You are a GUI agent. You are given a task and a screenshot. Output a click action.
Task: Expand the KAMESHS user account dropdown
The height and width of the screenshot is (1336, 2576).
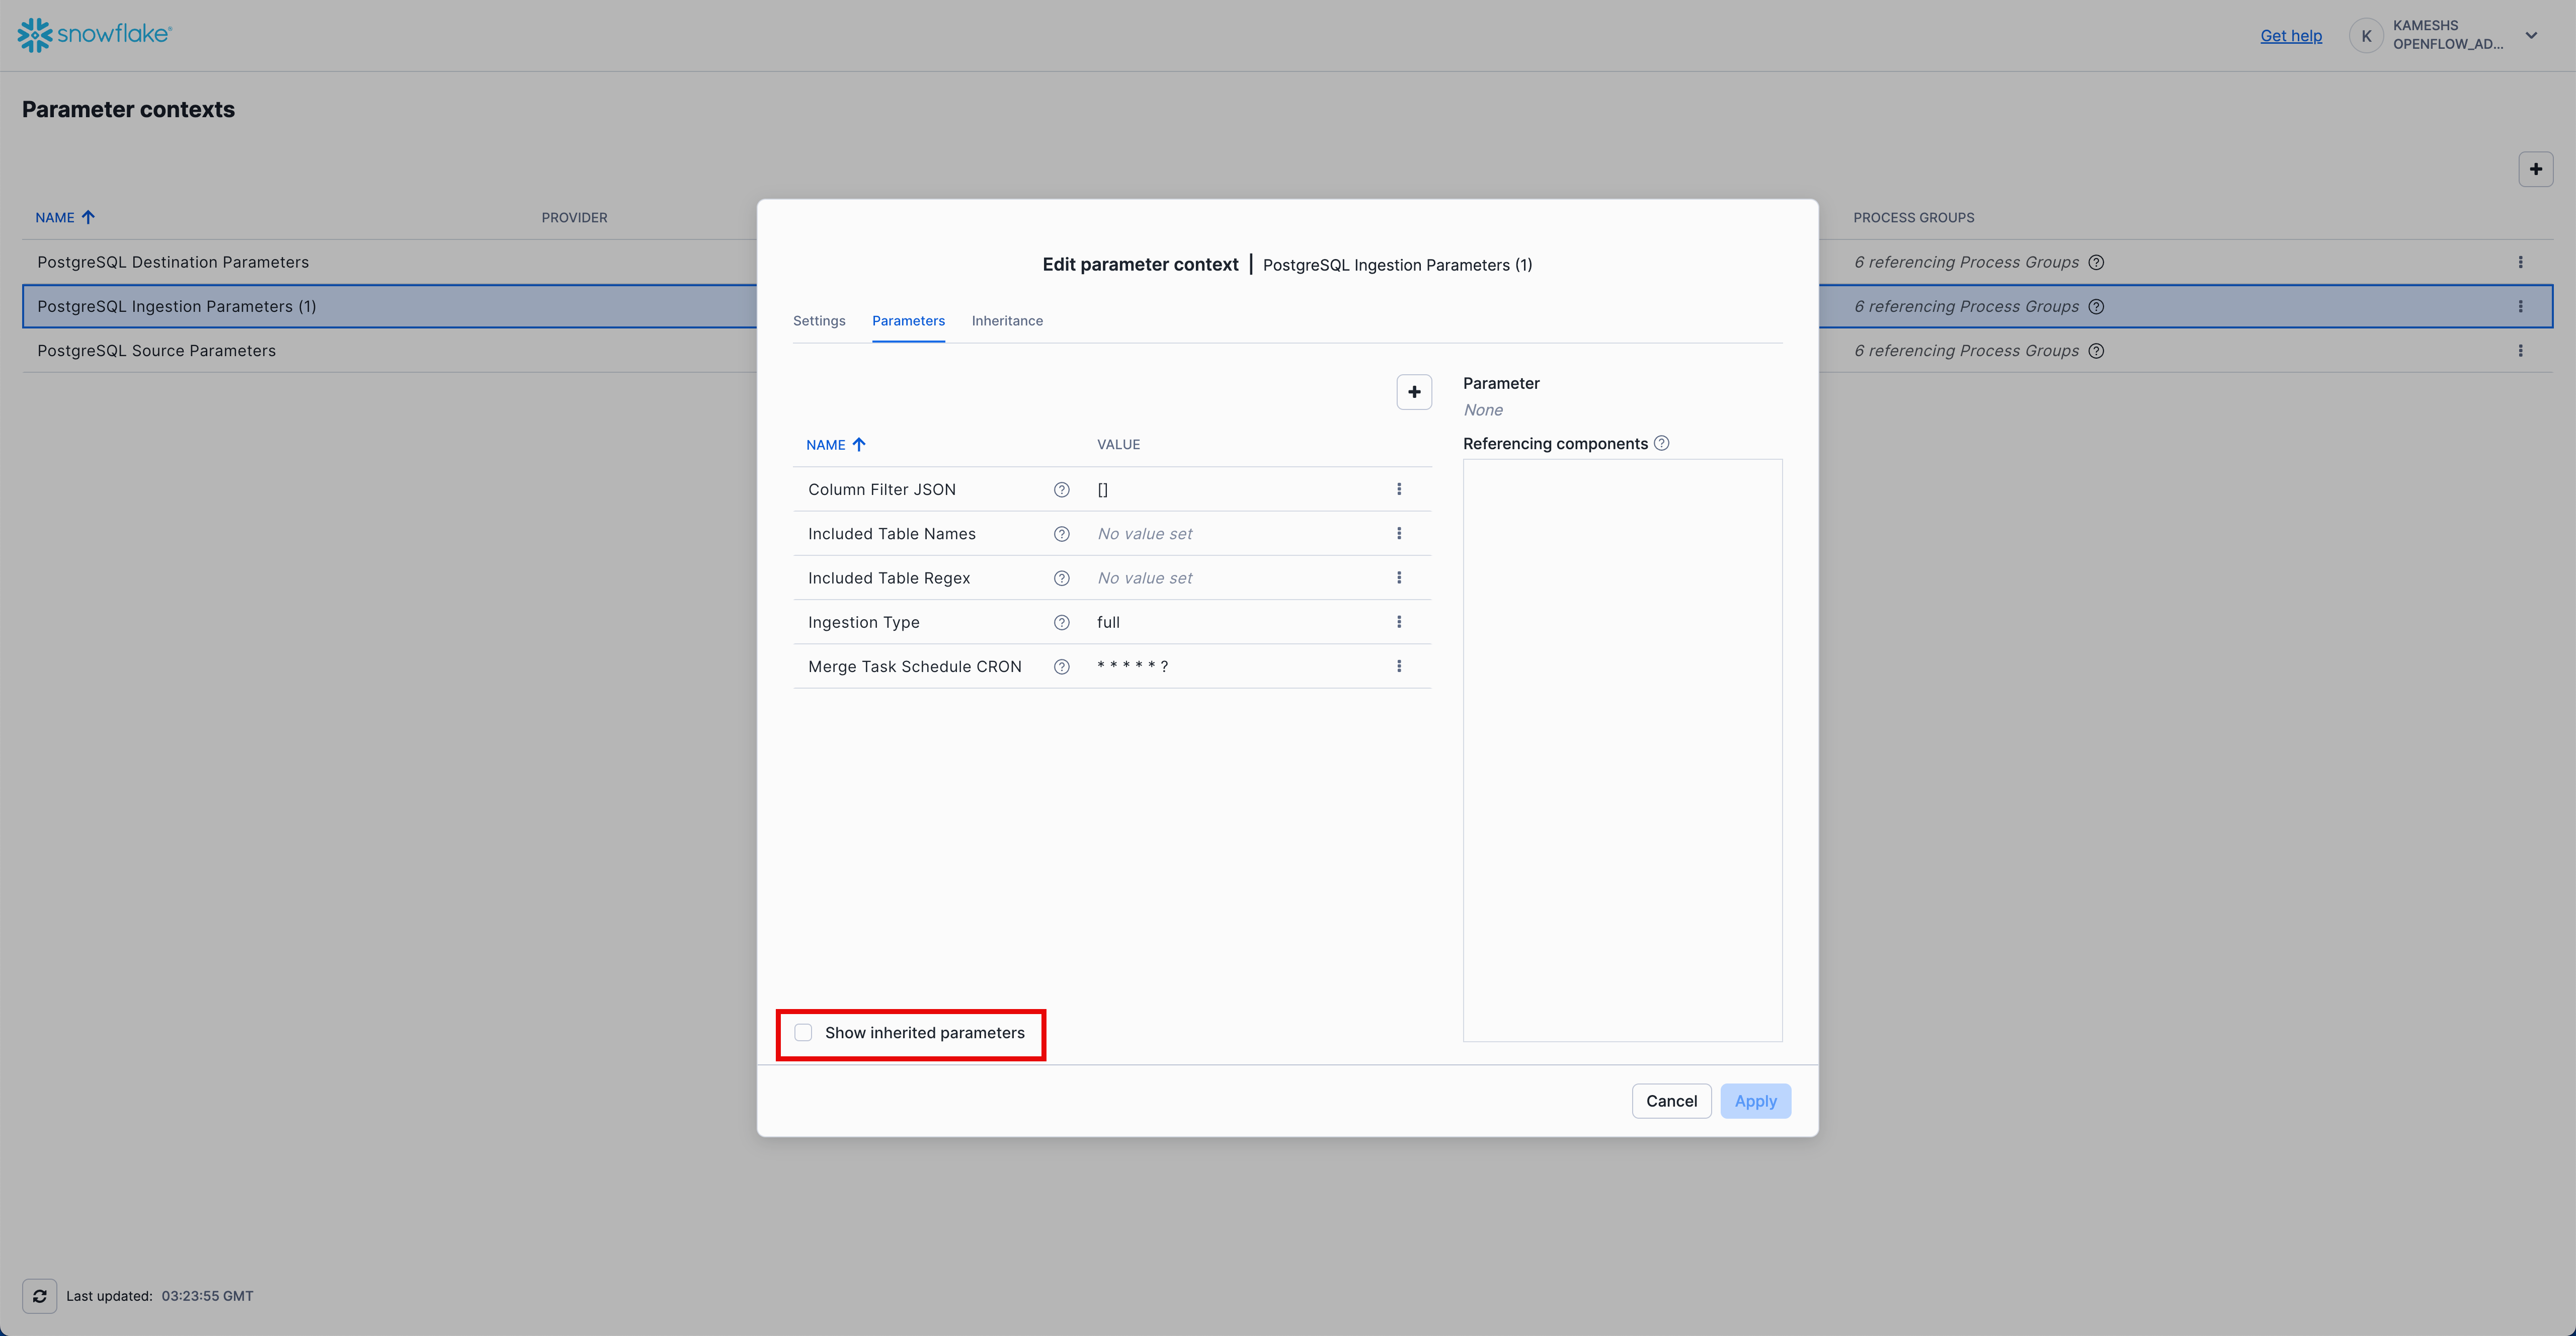[x=2531, y=35]
